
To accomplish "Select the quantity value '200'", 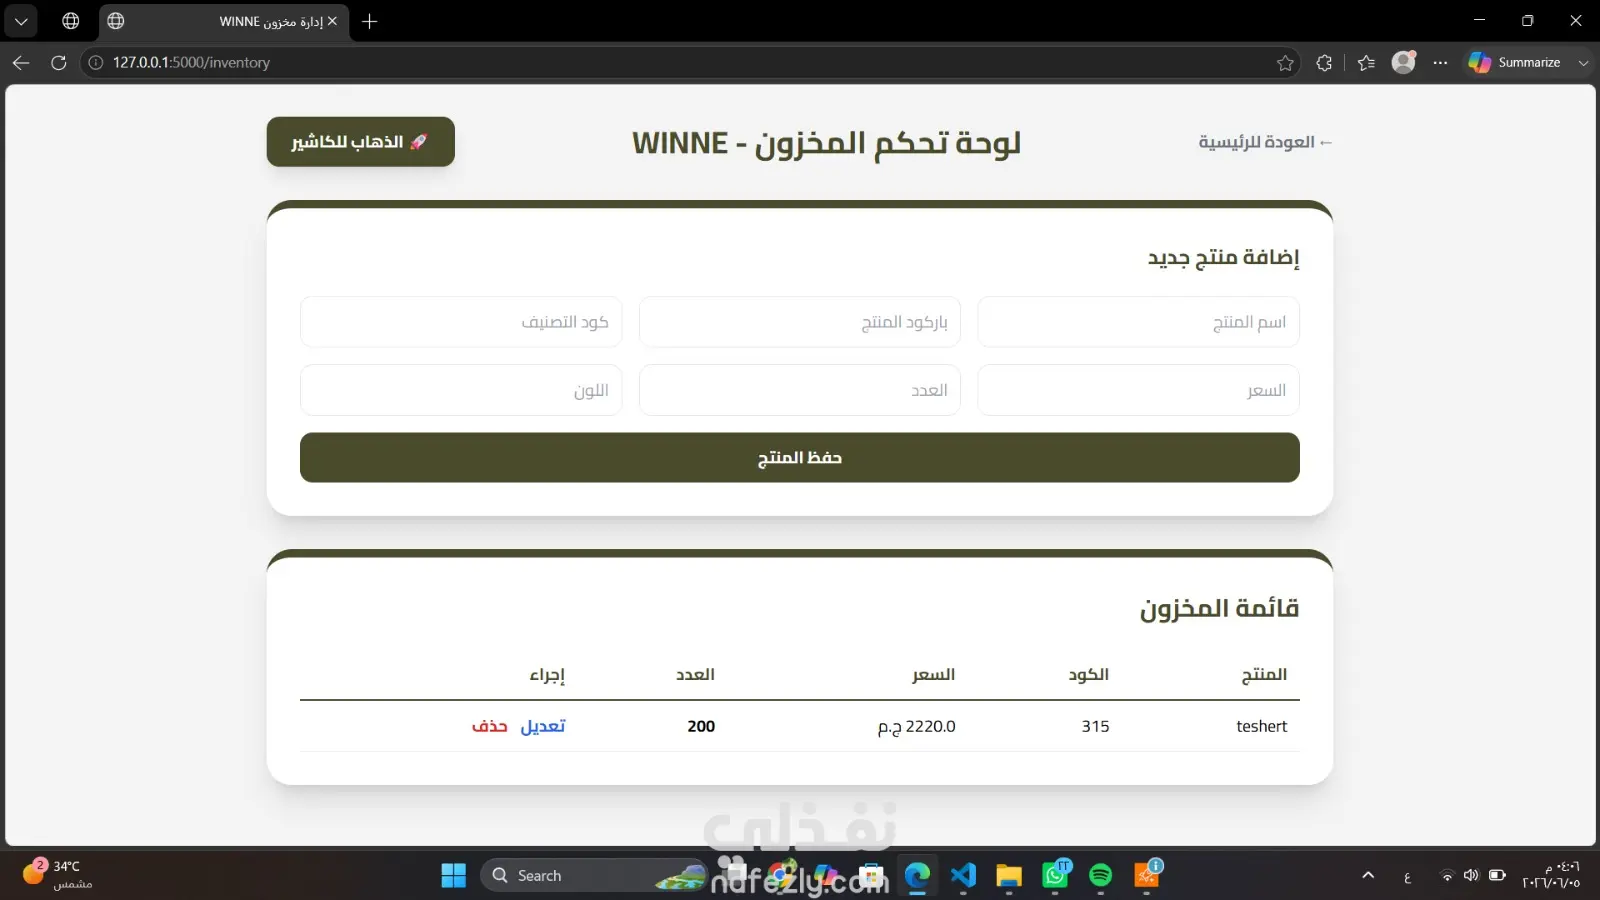I will coord(701,726).
